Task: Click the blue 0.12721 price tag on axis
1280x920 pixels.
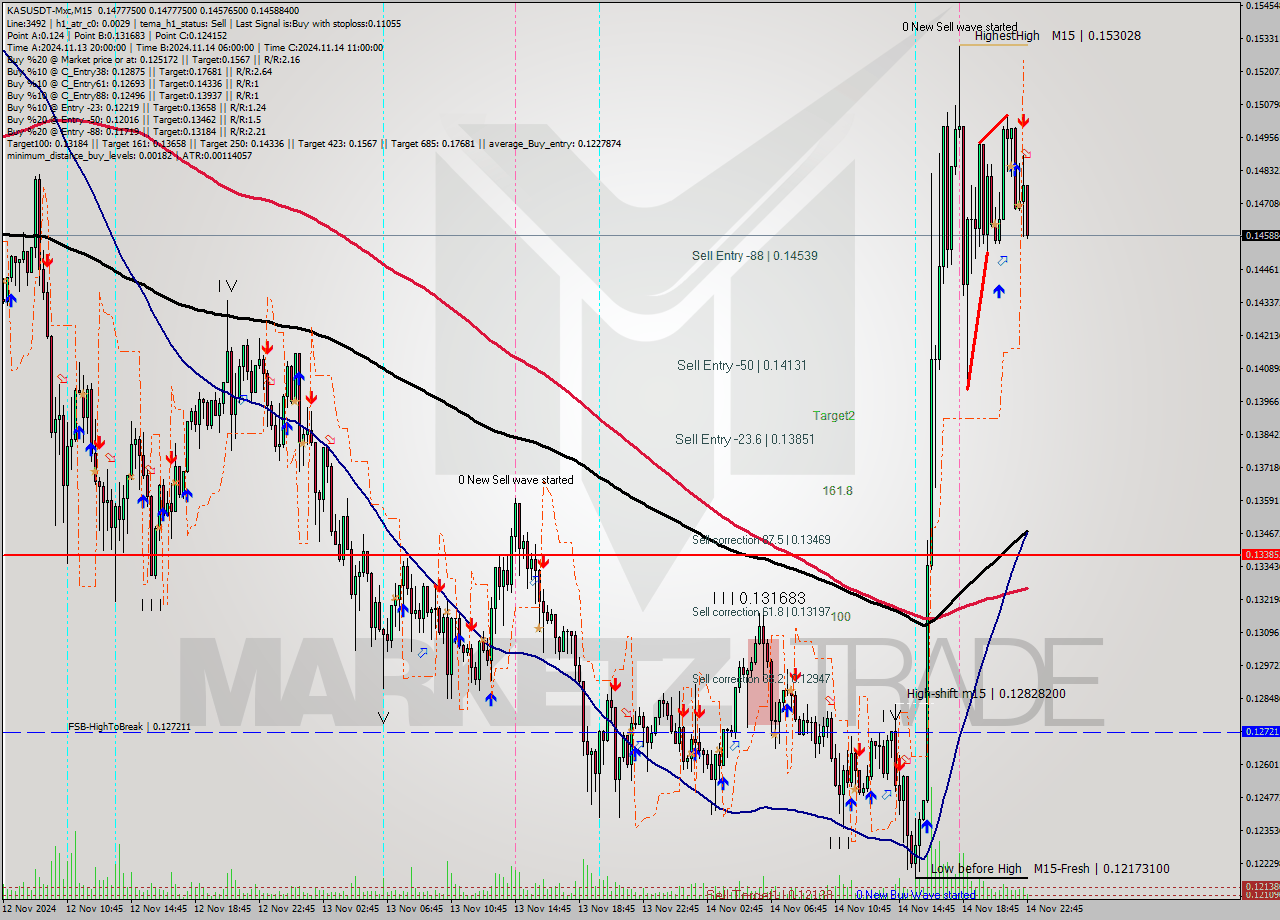Action: tap(1260, 732)
